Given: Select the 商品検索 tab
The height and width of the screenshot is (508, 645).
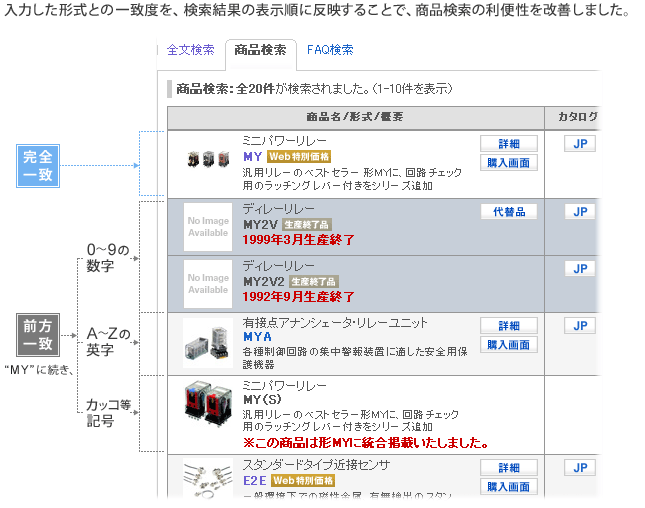Looking at the screenshot, I should [x=260, y=50].
